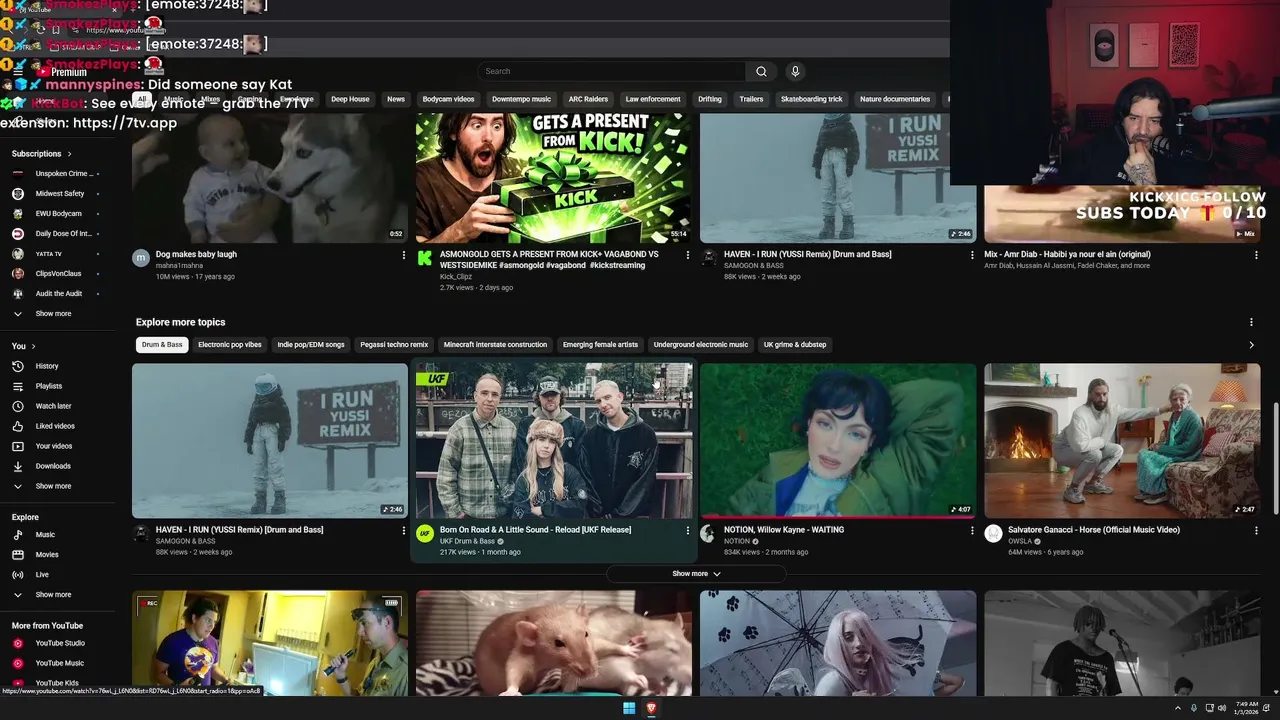1280x720 pixels.
Task: Open YATTA TV subscription channel
Action: coord(49,254)
